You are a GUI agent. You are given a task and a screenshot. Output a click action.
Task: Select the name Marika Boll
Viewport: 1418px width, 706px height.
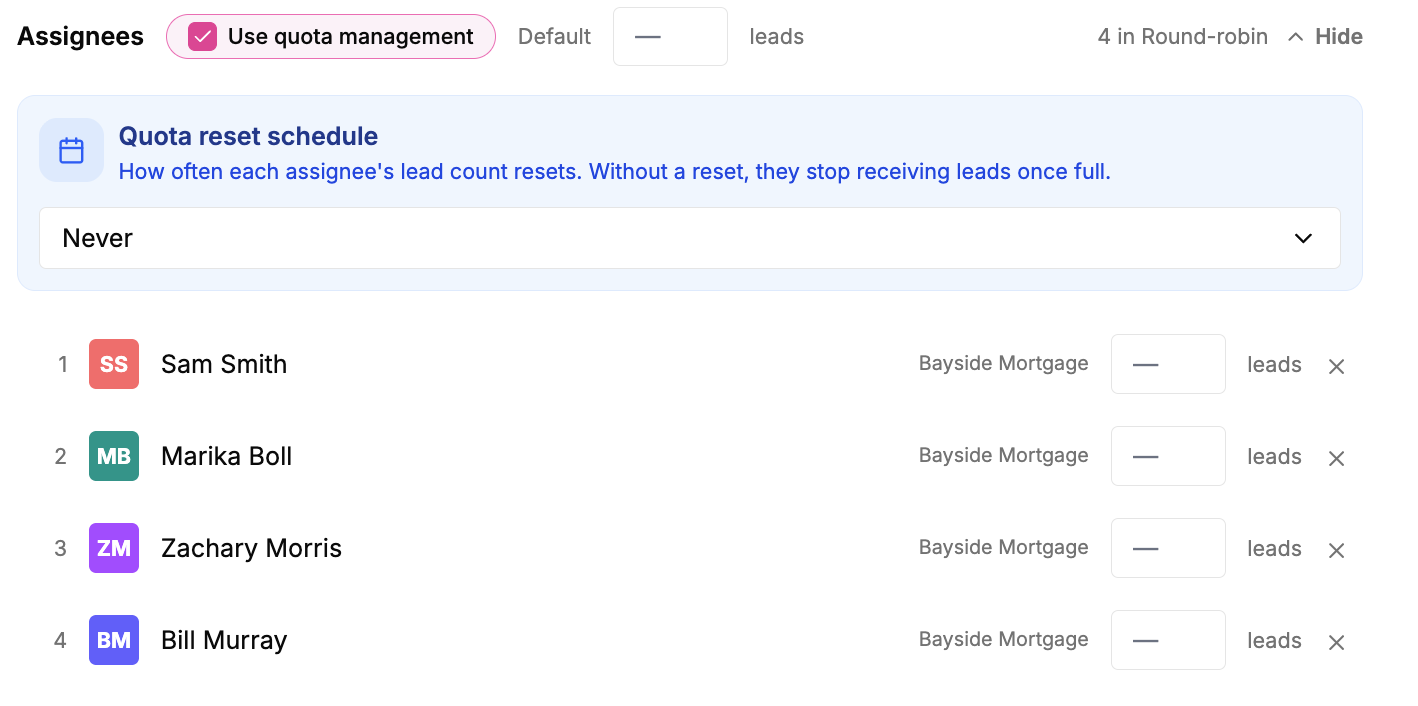[x=227, y=456]
